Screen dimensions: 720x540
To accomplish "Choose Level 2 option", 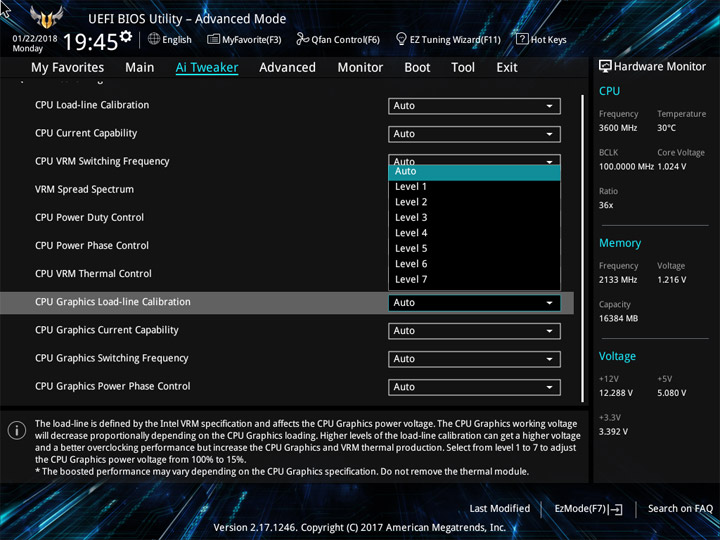I will [474, 202].
